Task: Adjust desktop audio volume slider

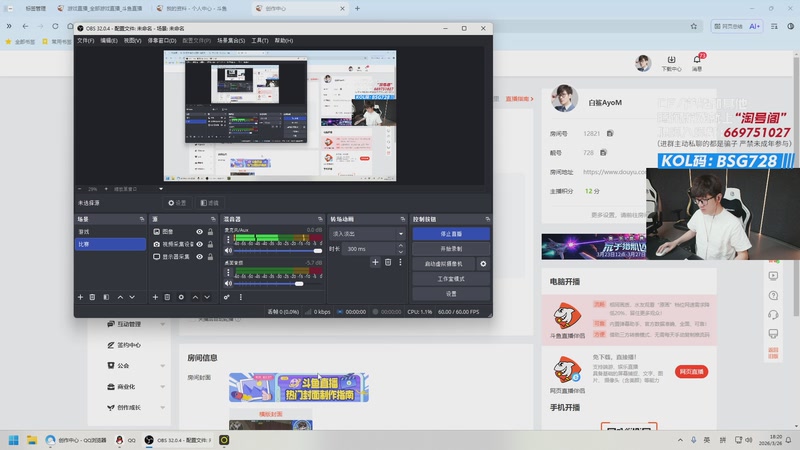Action: pyautogui.click(x=278, y=283)
